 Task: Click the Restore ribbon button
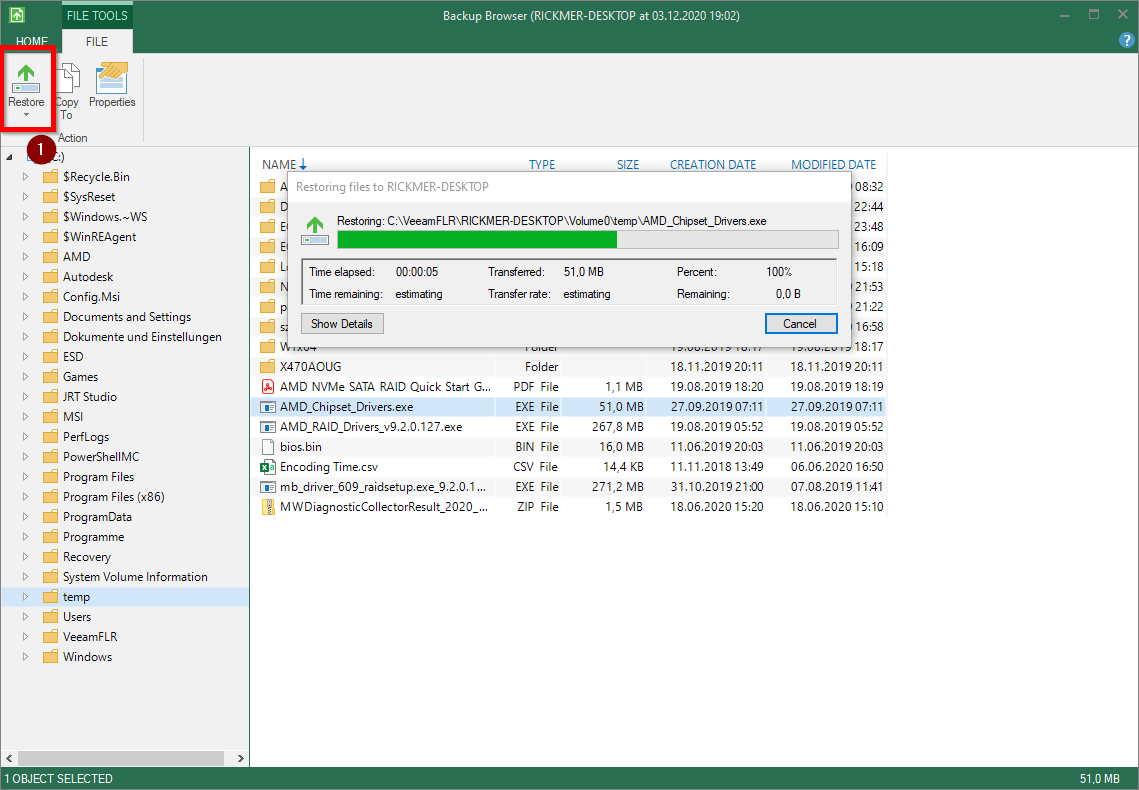26,89
